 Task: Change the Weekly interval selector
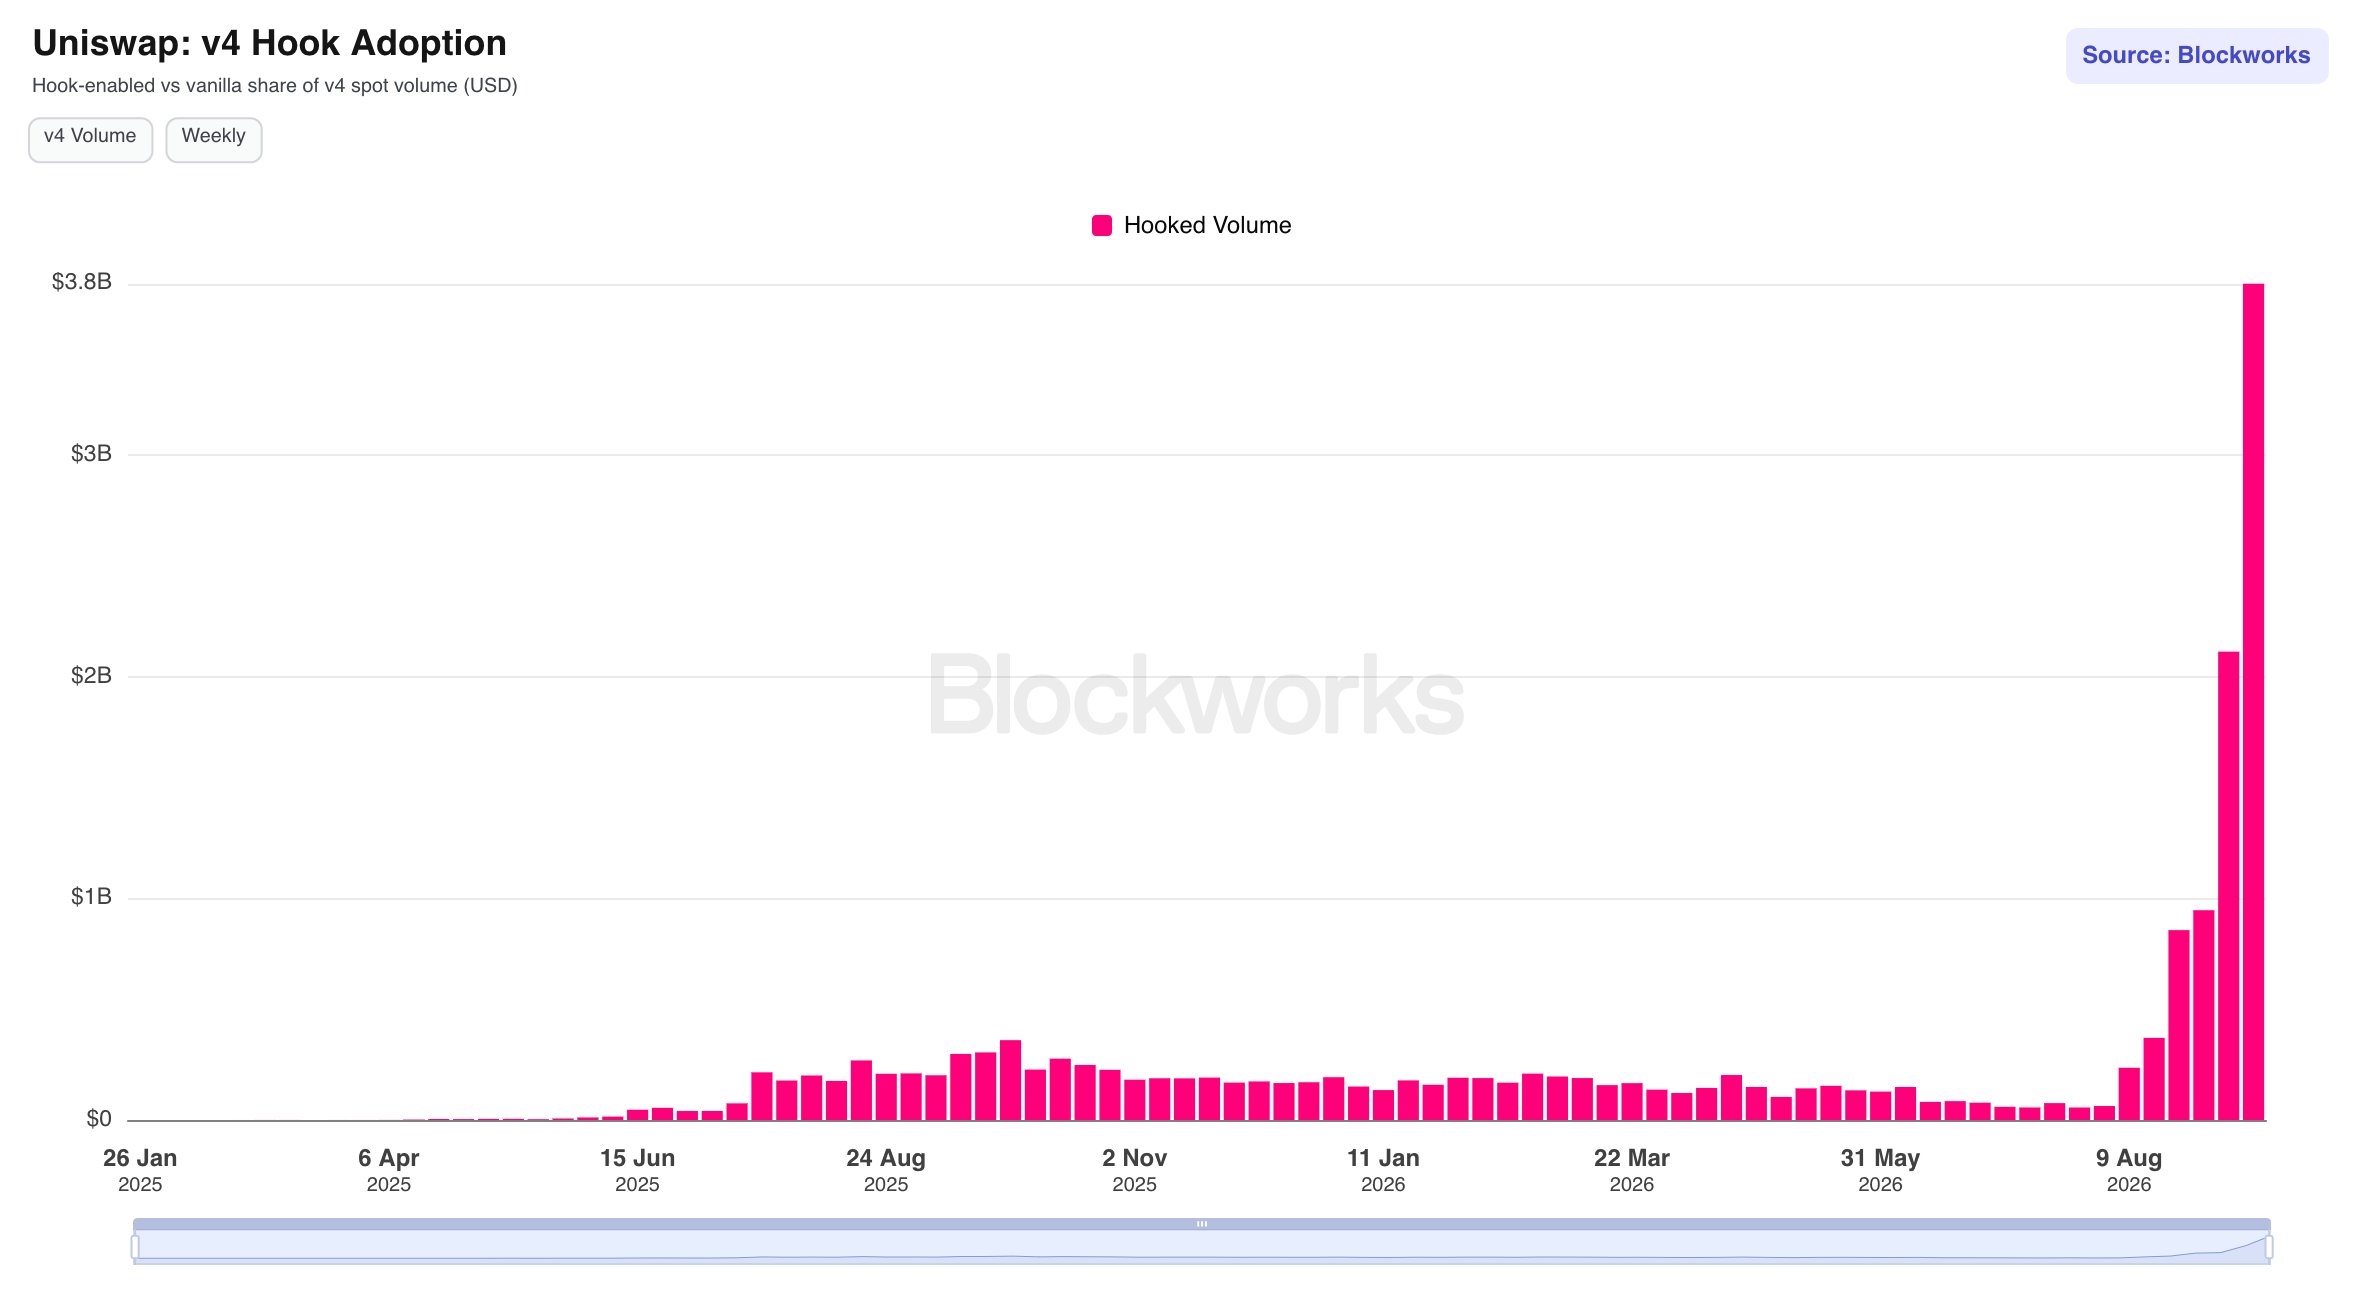213,138
